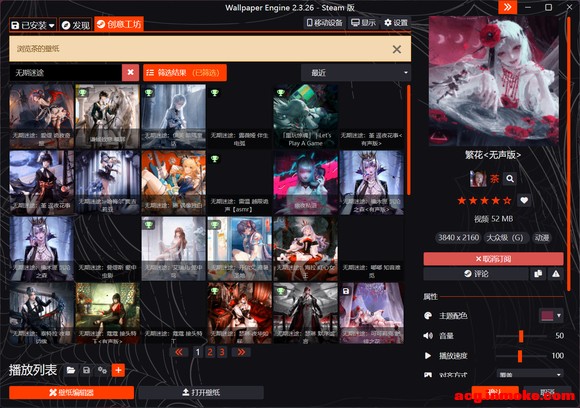Adjust the 音量 volume slider
The height and width of the screenshot is (408, 580).
click(x=521, y=336)
